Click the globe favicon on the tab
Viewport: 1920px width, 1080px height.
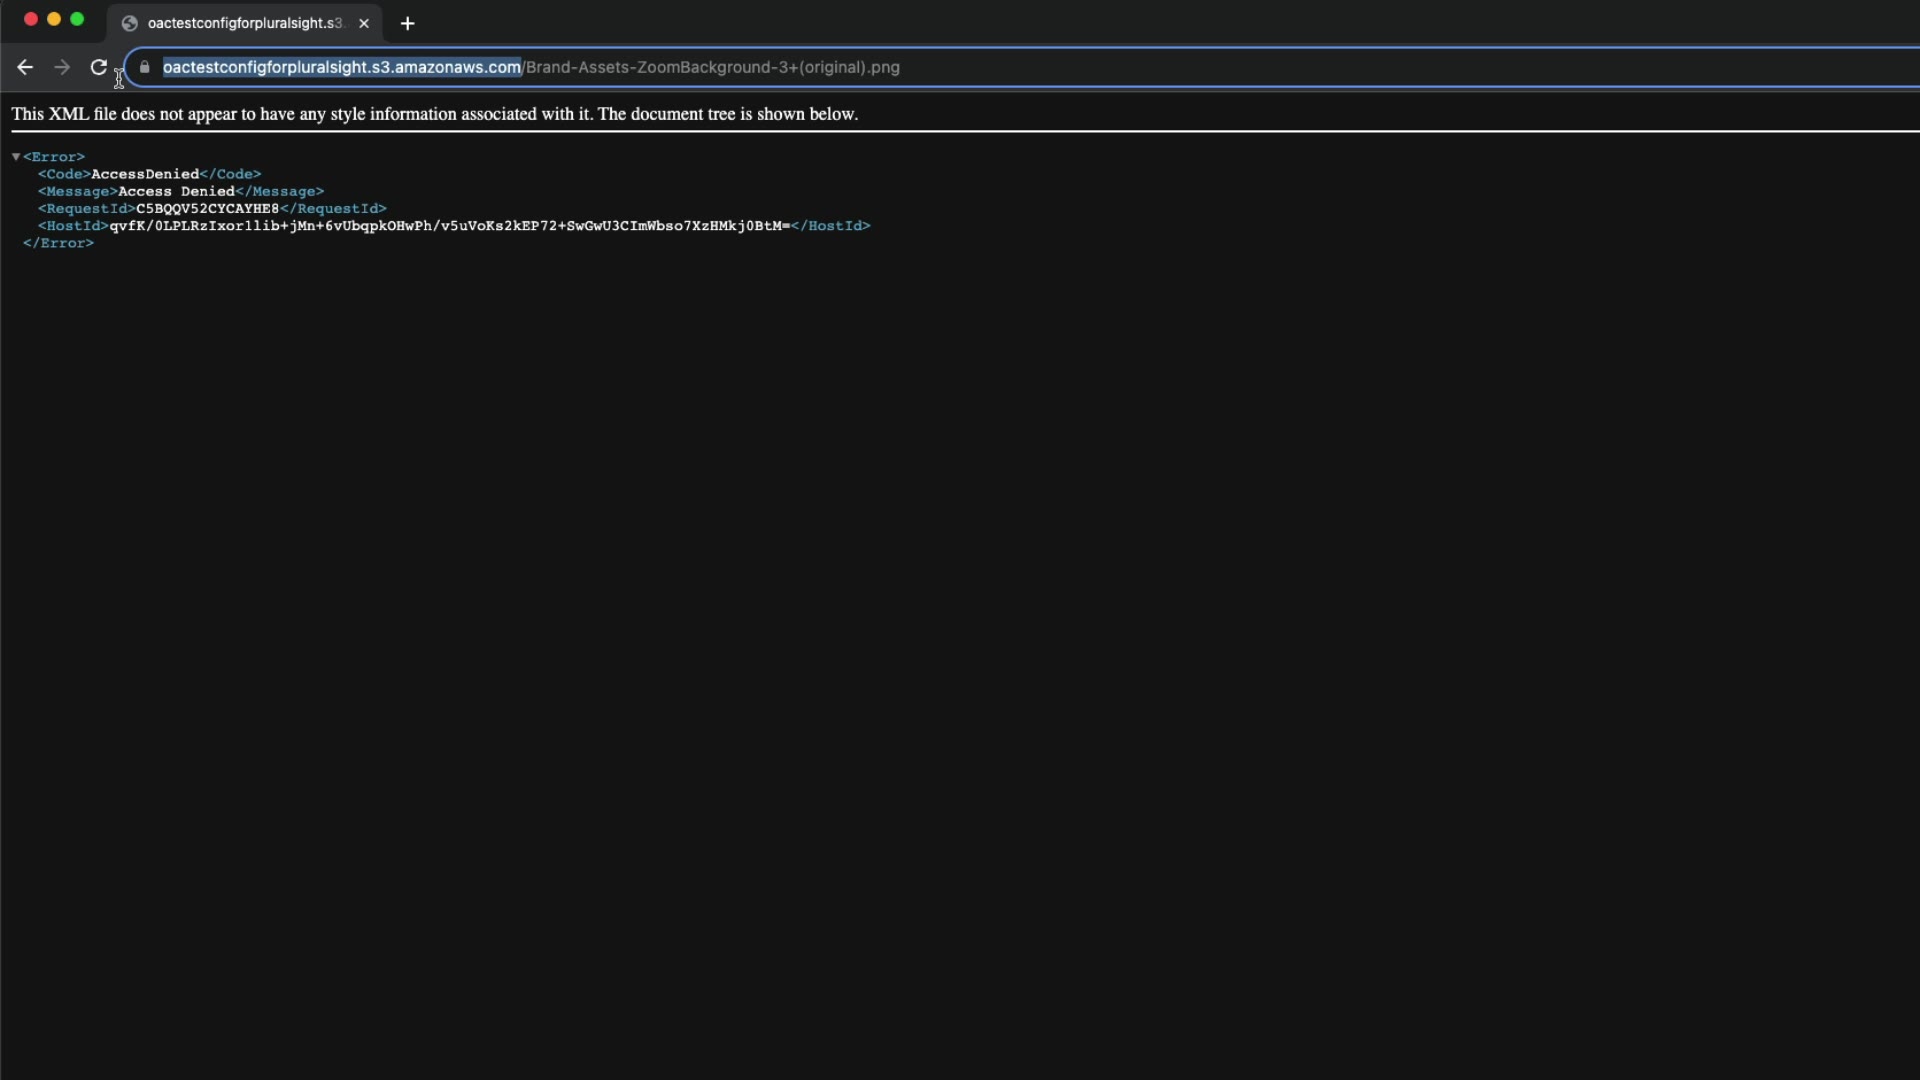click(129, 23)
